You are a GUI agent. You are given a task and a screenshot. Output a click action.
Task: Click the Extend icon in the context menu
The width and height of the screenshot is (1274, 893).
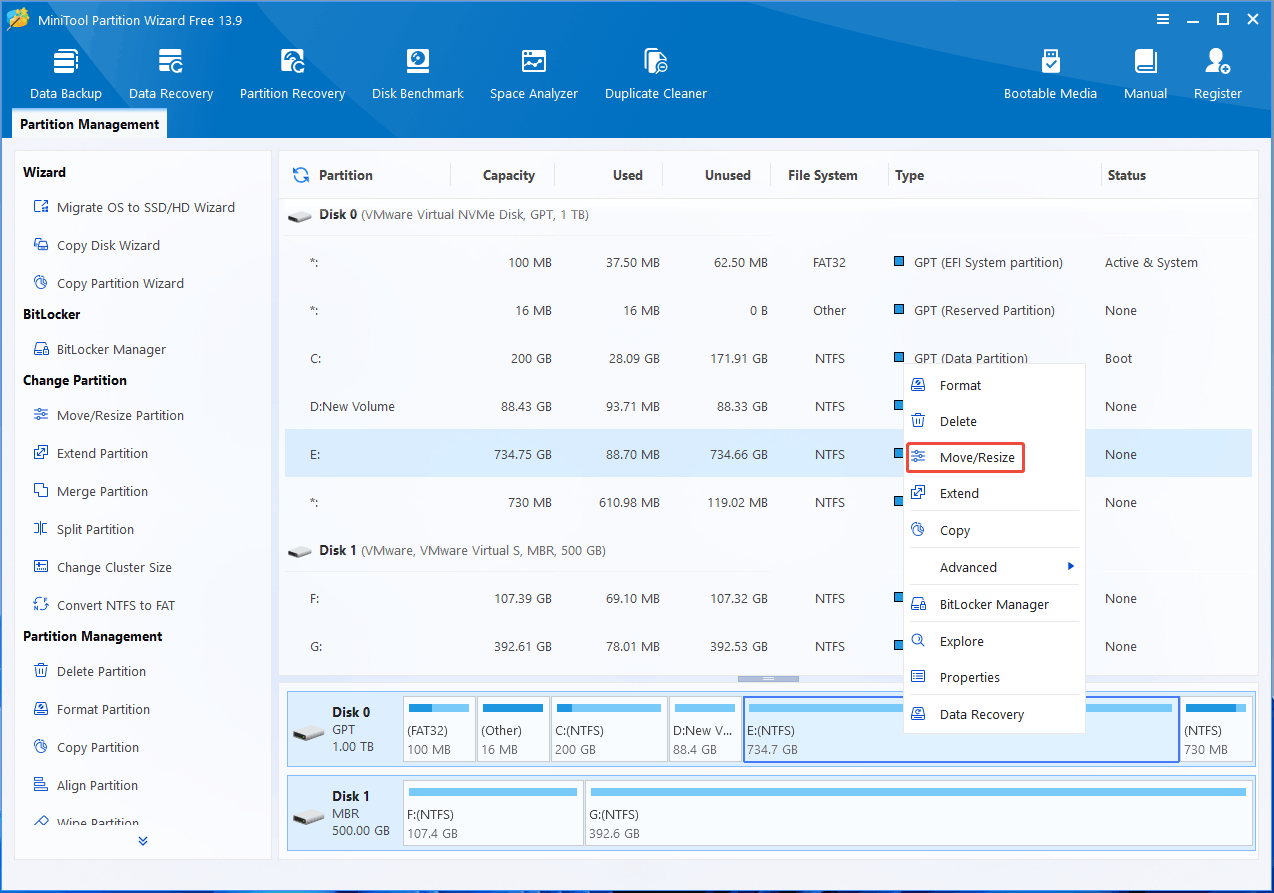918,493
